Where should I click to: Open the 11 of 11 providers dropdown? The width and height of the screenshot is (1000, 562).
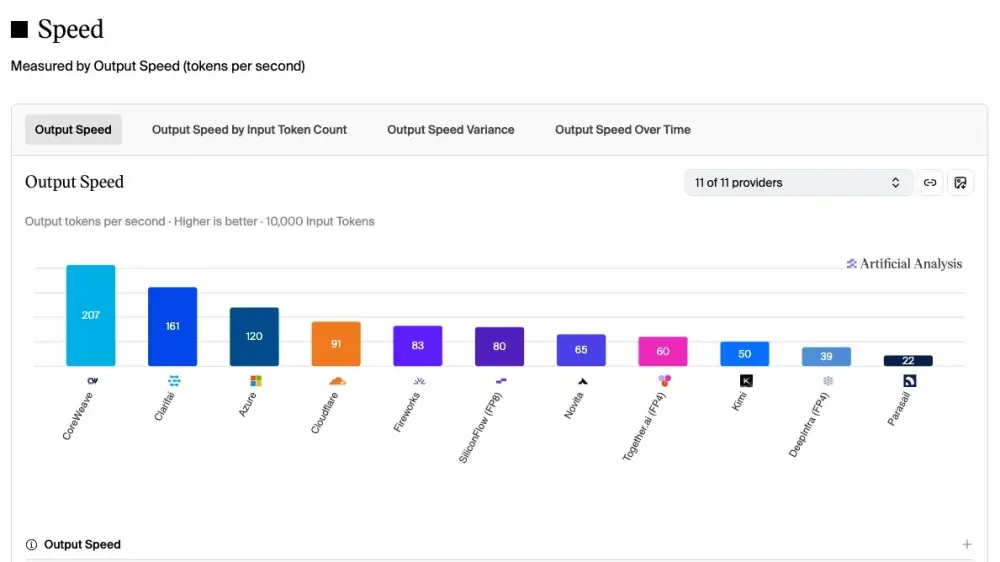click(x=798, y=182)
